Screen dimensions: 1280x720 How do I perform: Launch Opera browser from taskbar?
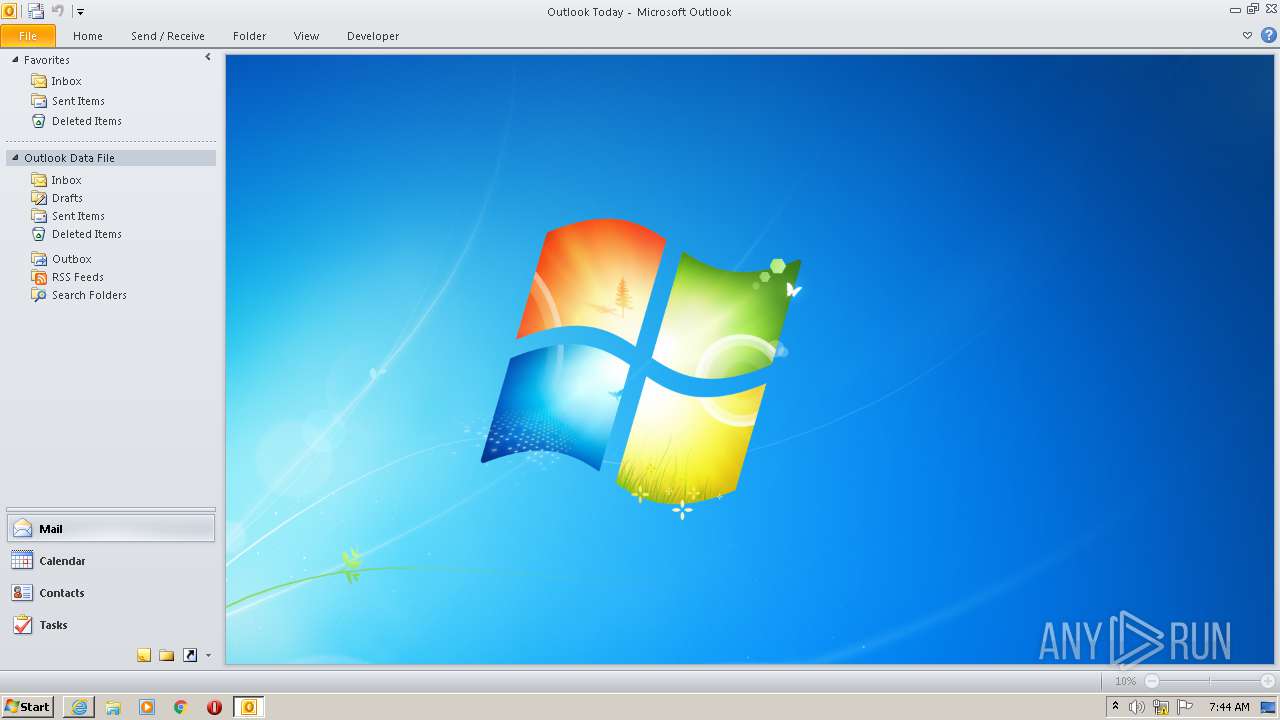(x=215, y=707)
